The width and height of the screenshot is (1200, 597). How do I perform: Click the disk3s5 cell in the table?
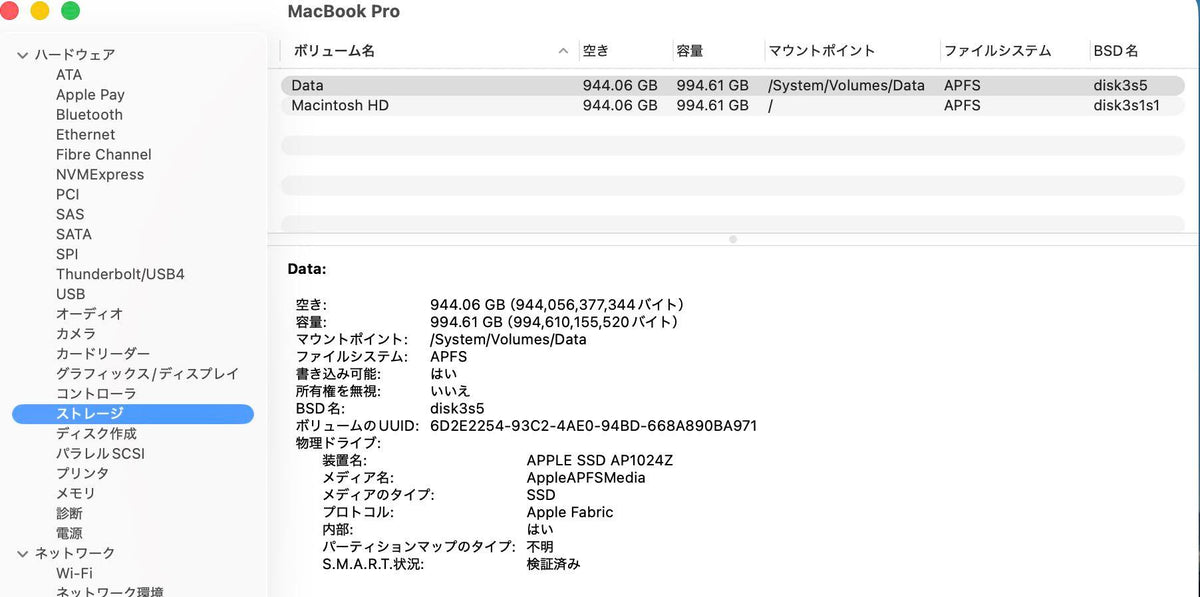tap(1120, 86)
